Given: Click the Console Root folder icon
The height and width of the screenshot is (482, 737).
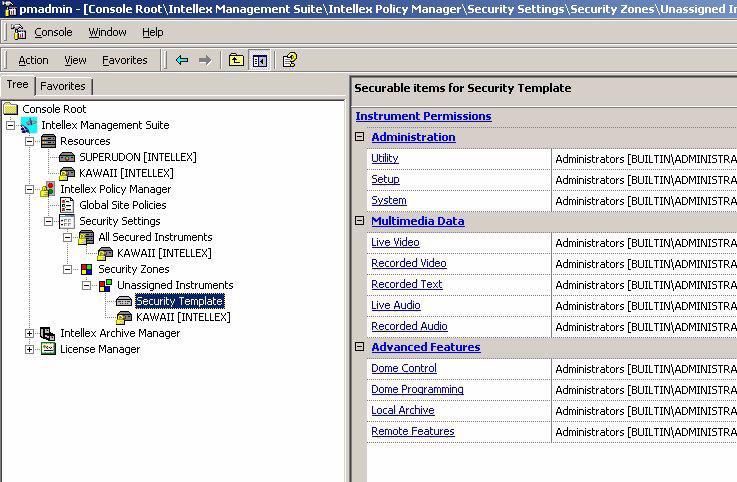Looking at the screenshot, I should [11, 109].
